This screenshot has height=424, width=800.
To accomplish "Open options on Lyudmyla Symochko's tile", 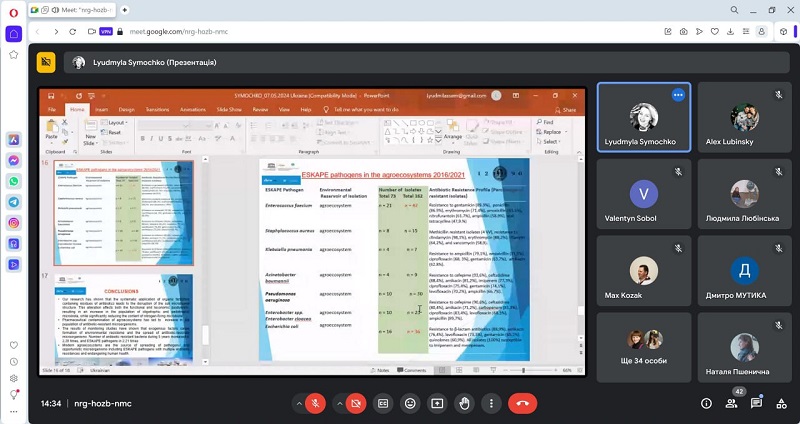I will click(678, 95).
